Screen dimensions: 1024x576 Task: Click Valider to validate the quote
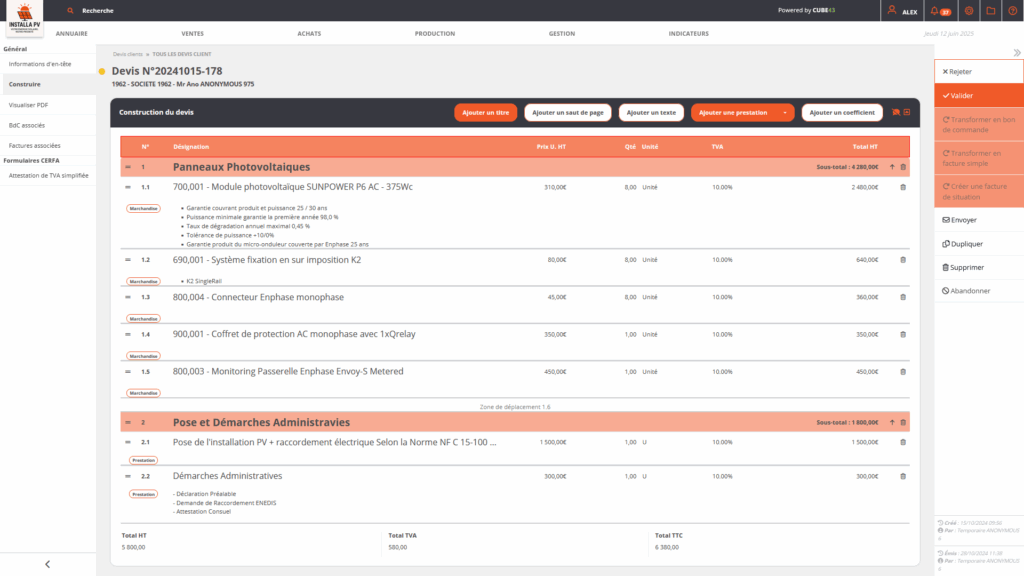tap(978, 95)
